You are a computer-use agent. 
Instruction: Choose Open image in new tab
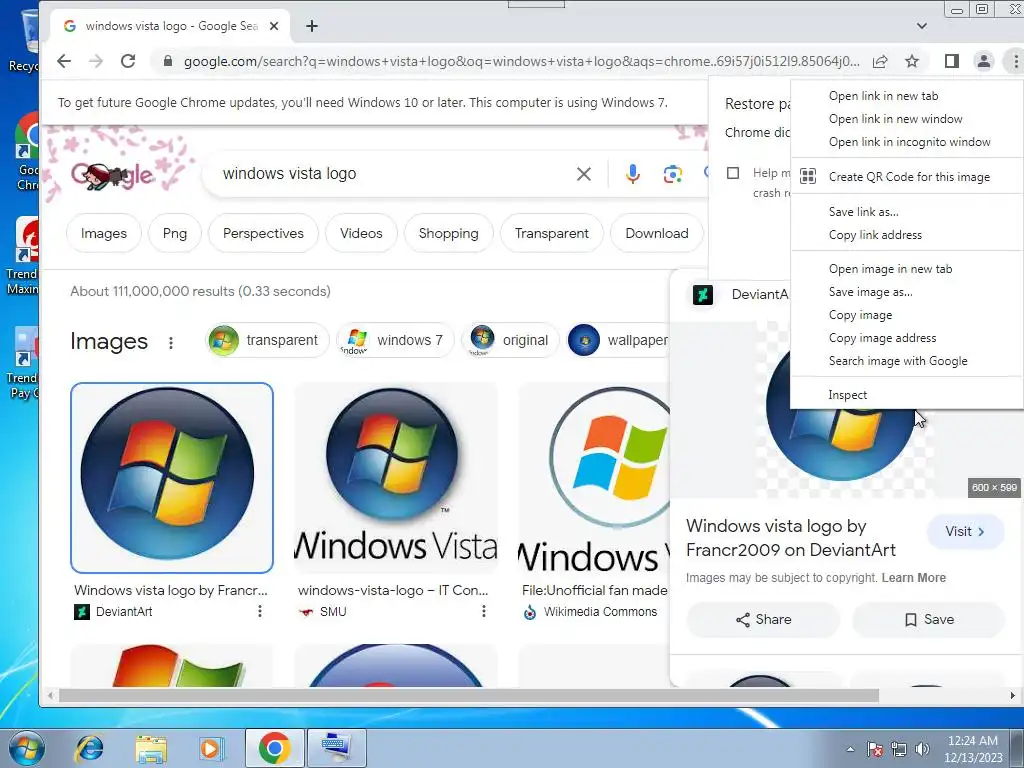click(906, 269)
